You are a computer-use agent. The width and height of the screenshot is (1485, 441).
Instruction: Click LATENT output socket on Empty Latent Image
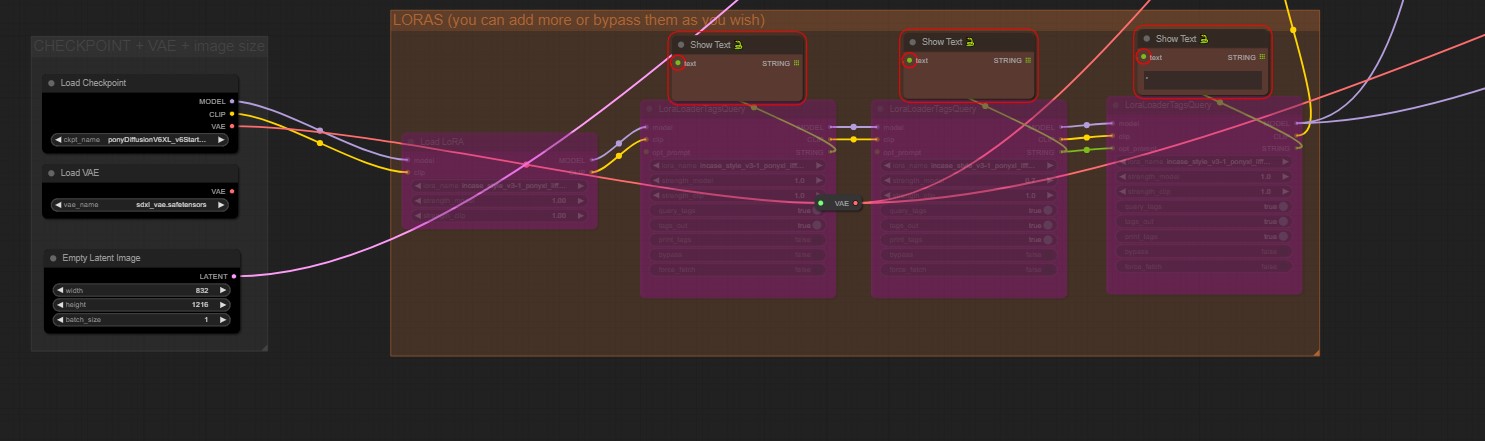pyautogui.click(x=234, y=276)
